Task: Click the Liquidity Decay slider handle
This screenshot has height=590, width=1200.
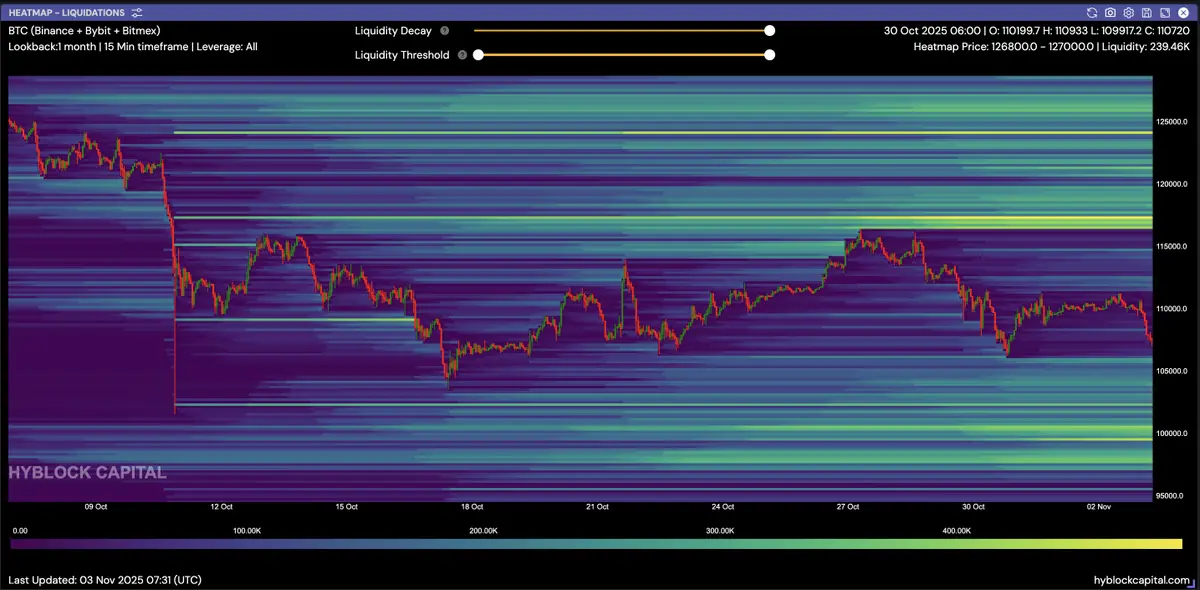Action: (x=770, y=31)
